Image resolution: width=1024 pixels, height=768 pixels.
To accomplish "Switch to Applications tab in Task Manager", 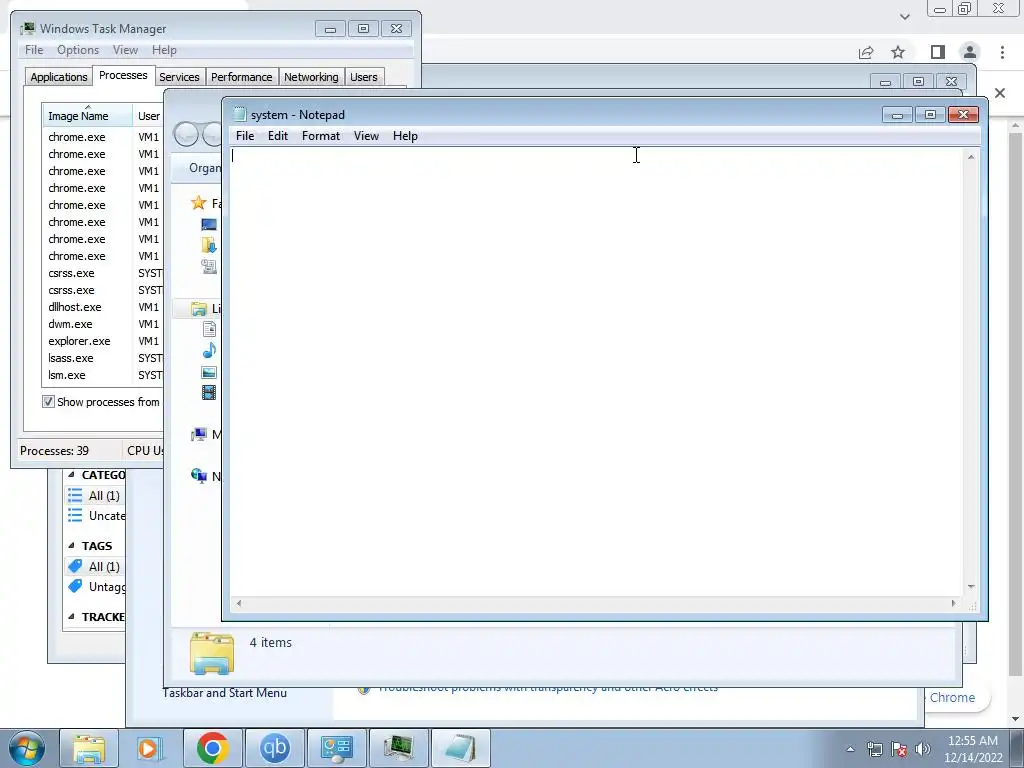I will pyautogui.click(x=59, y=77).
